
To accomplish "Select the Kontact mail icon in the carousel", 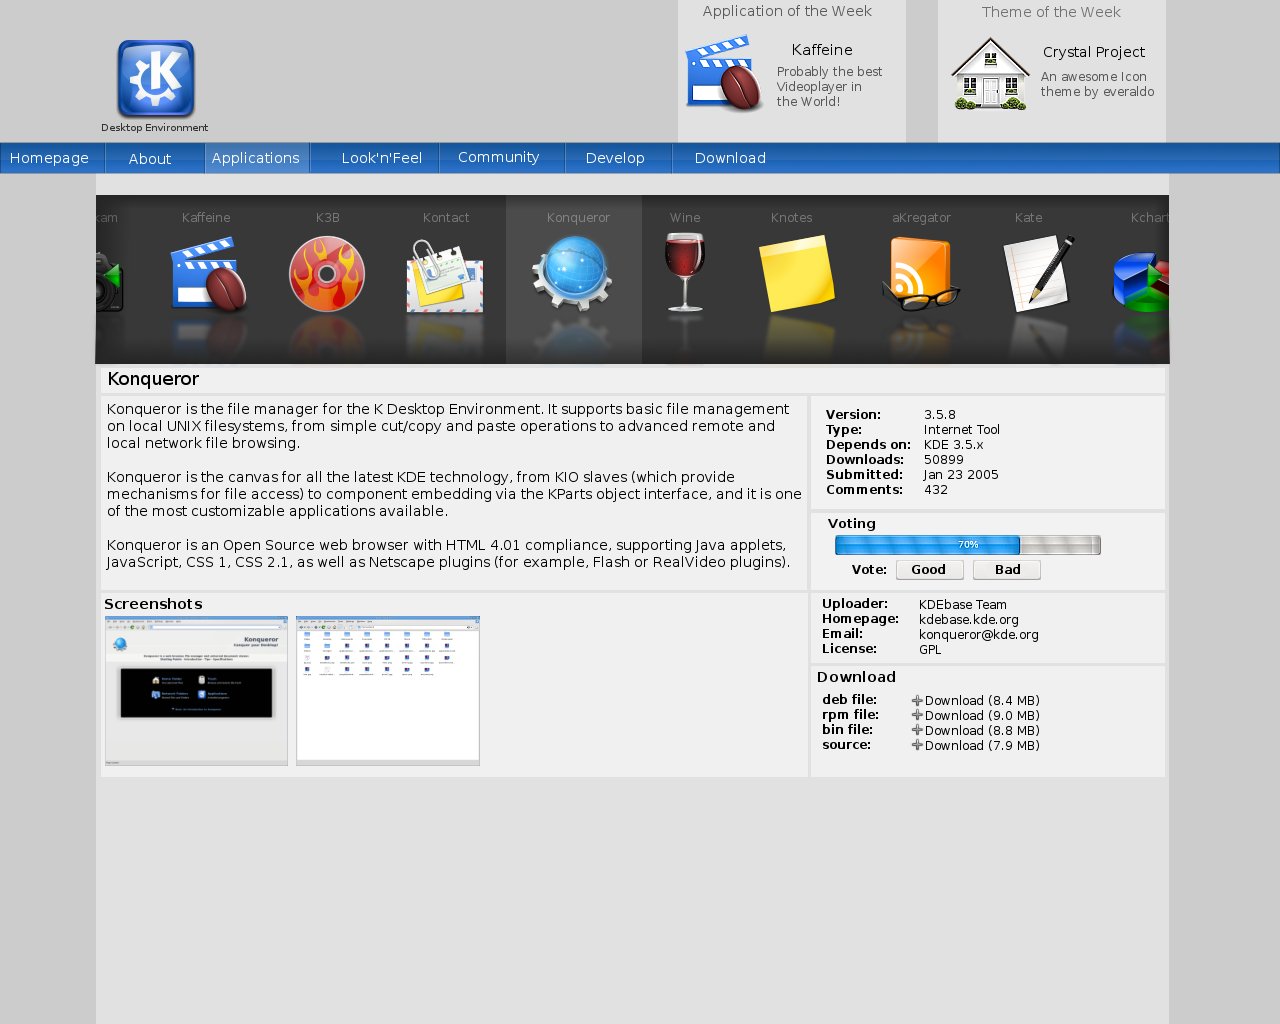I will (445, 277).
